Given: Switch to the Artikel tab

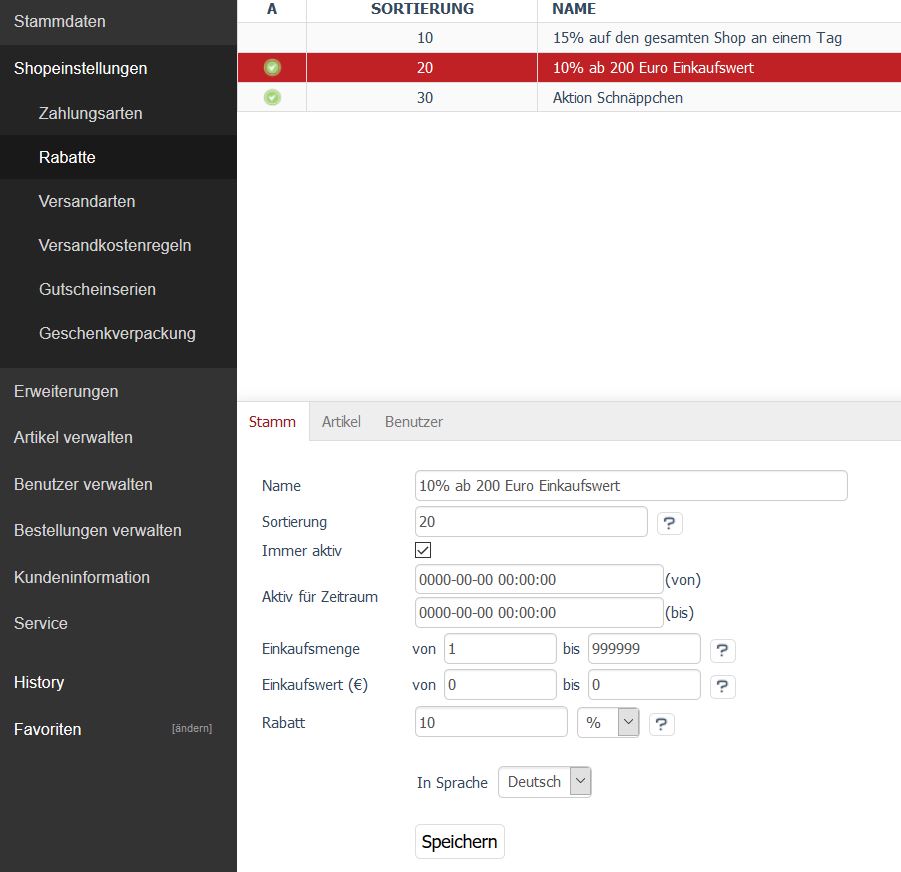Looking at the screenshot, I should point(341,422).
